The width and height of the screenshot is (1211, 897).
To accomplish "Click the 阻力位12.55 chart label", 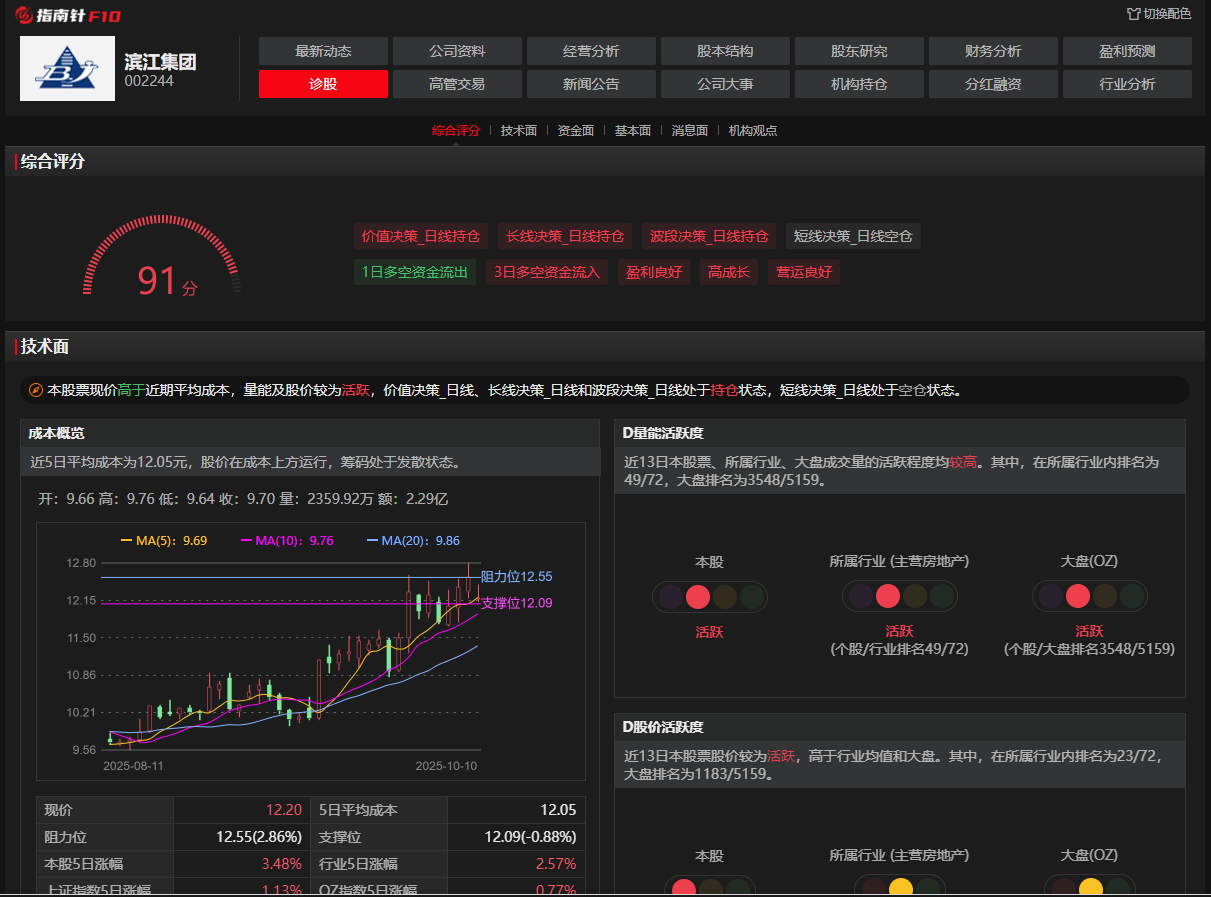I will [x=516, y=576].
